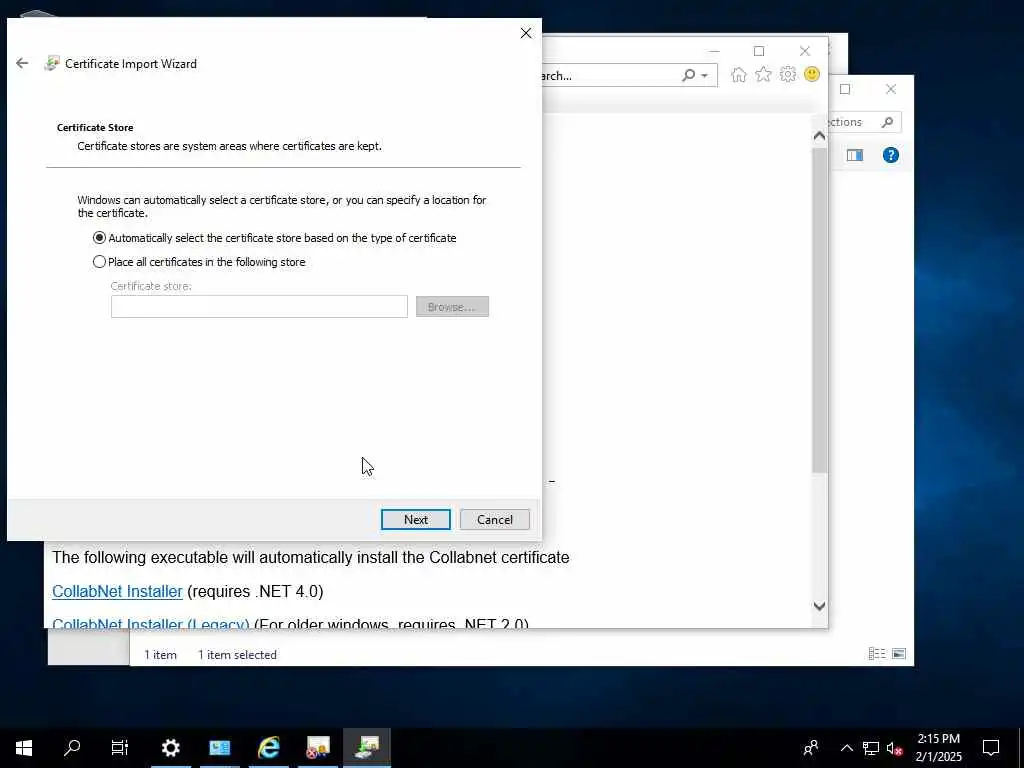
Task: Open taskbar search
Action: click(x=72, y=748)
